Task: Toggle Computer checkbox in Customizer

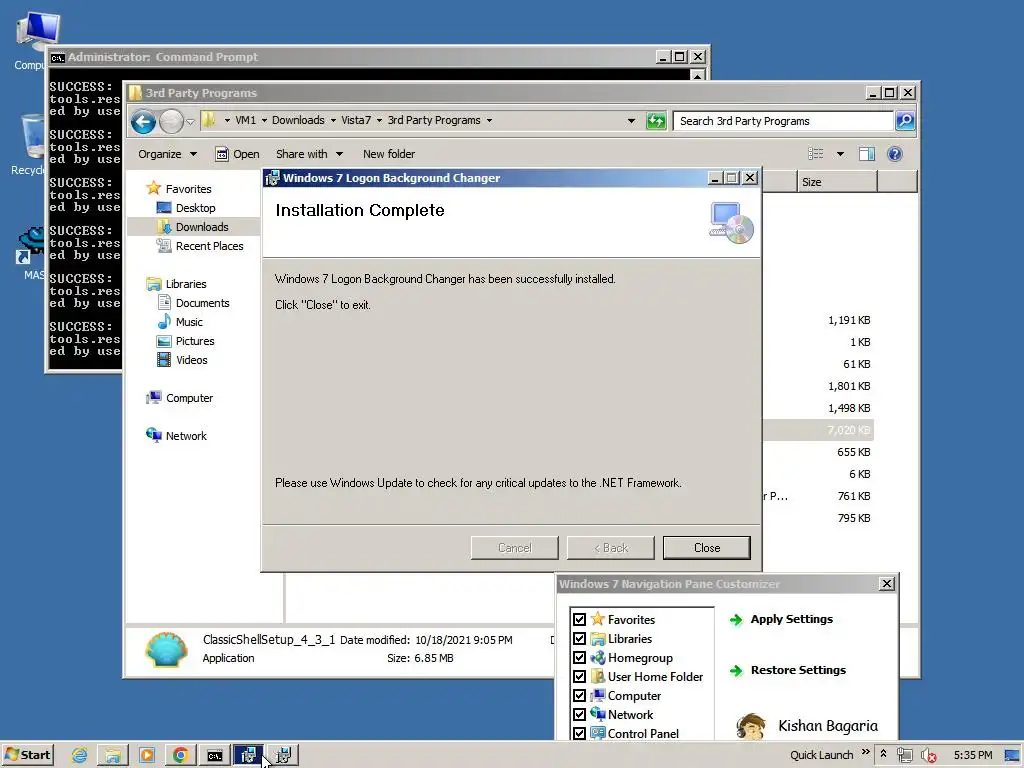Action: click(x=579, y=696)
